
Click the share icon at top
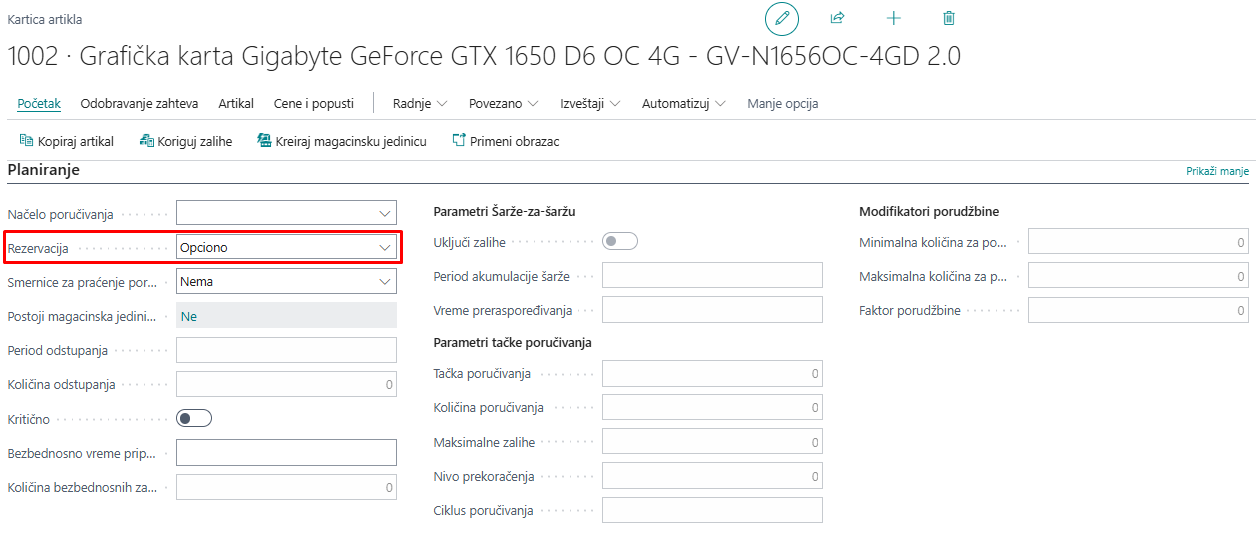(x=838, y=18)
